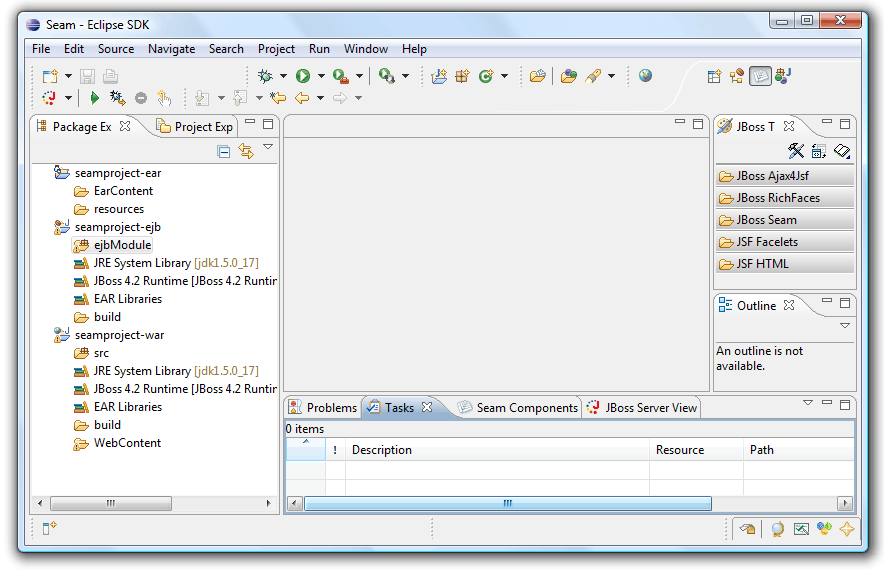Open the Tasks view menu triangle
The width and height of the screenshot is (884, 577).
(x=808, y=403)
